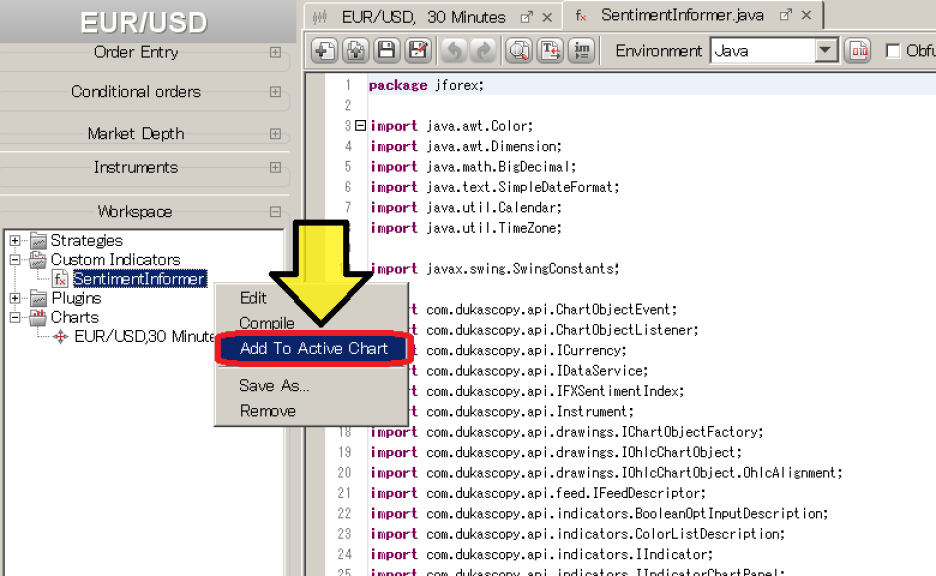Close the SentimentInformer.java tab
Viewport: 936px width, 576px height.
(806, 15)
